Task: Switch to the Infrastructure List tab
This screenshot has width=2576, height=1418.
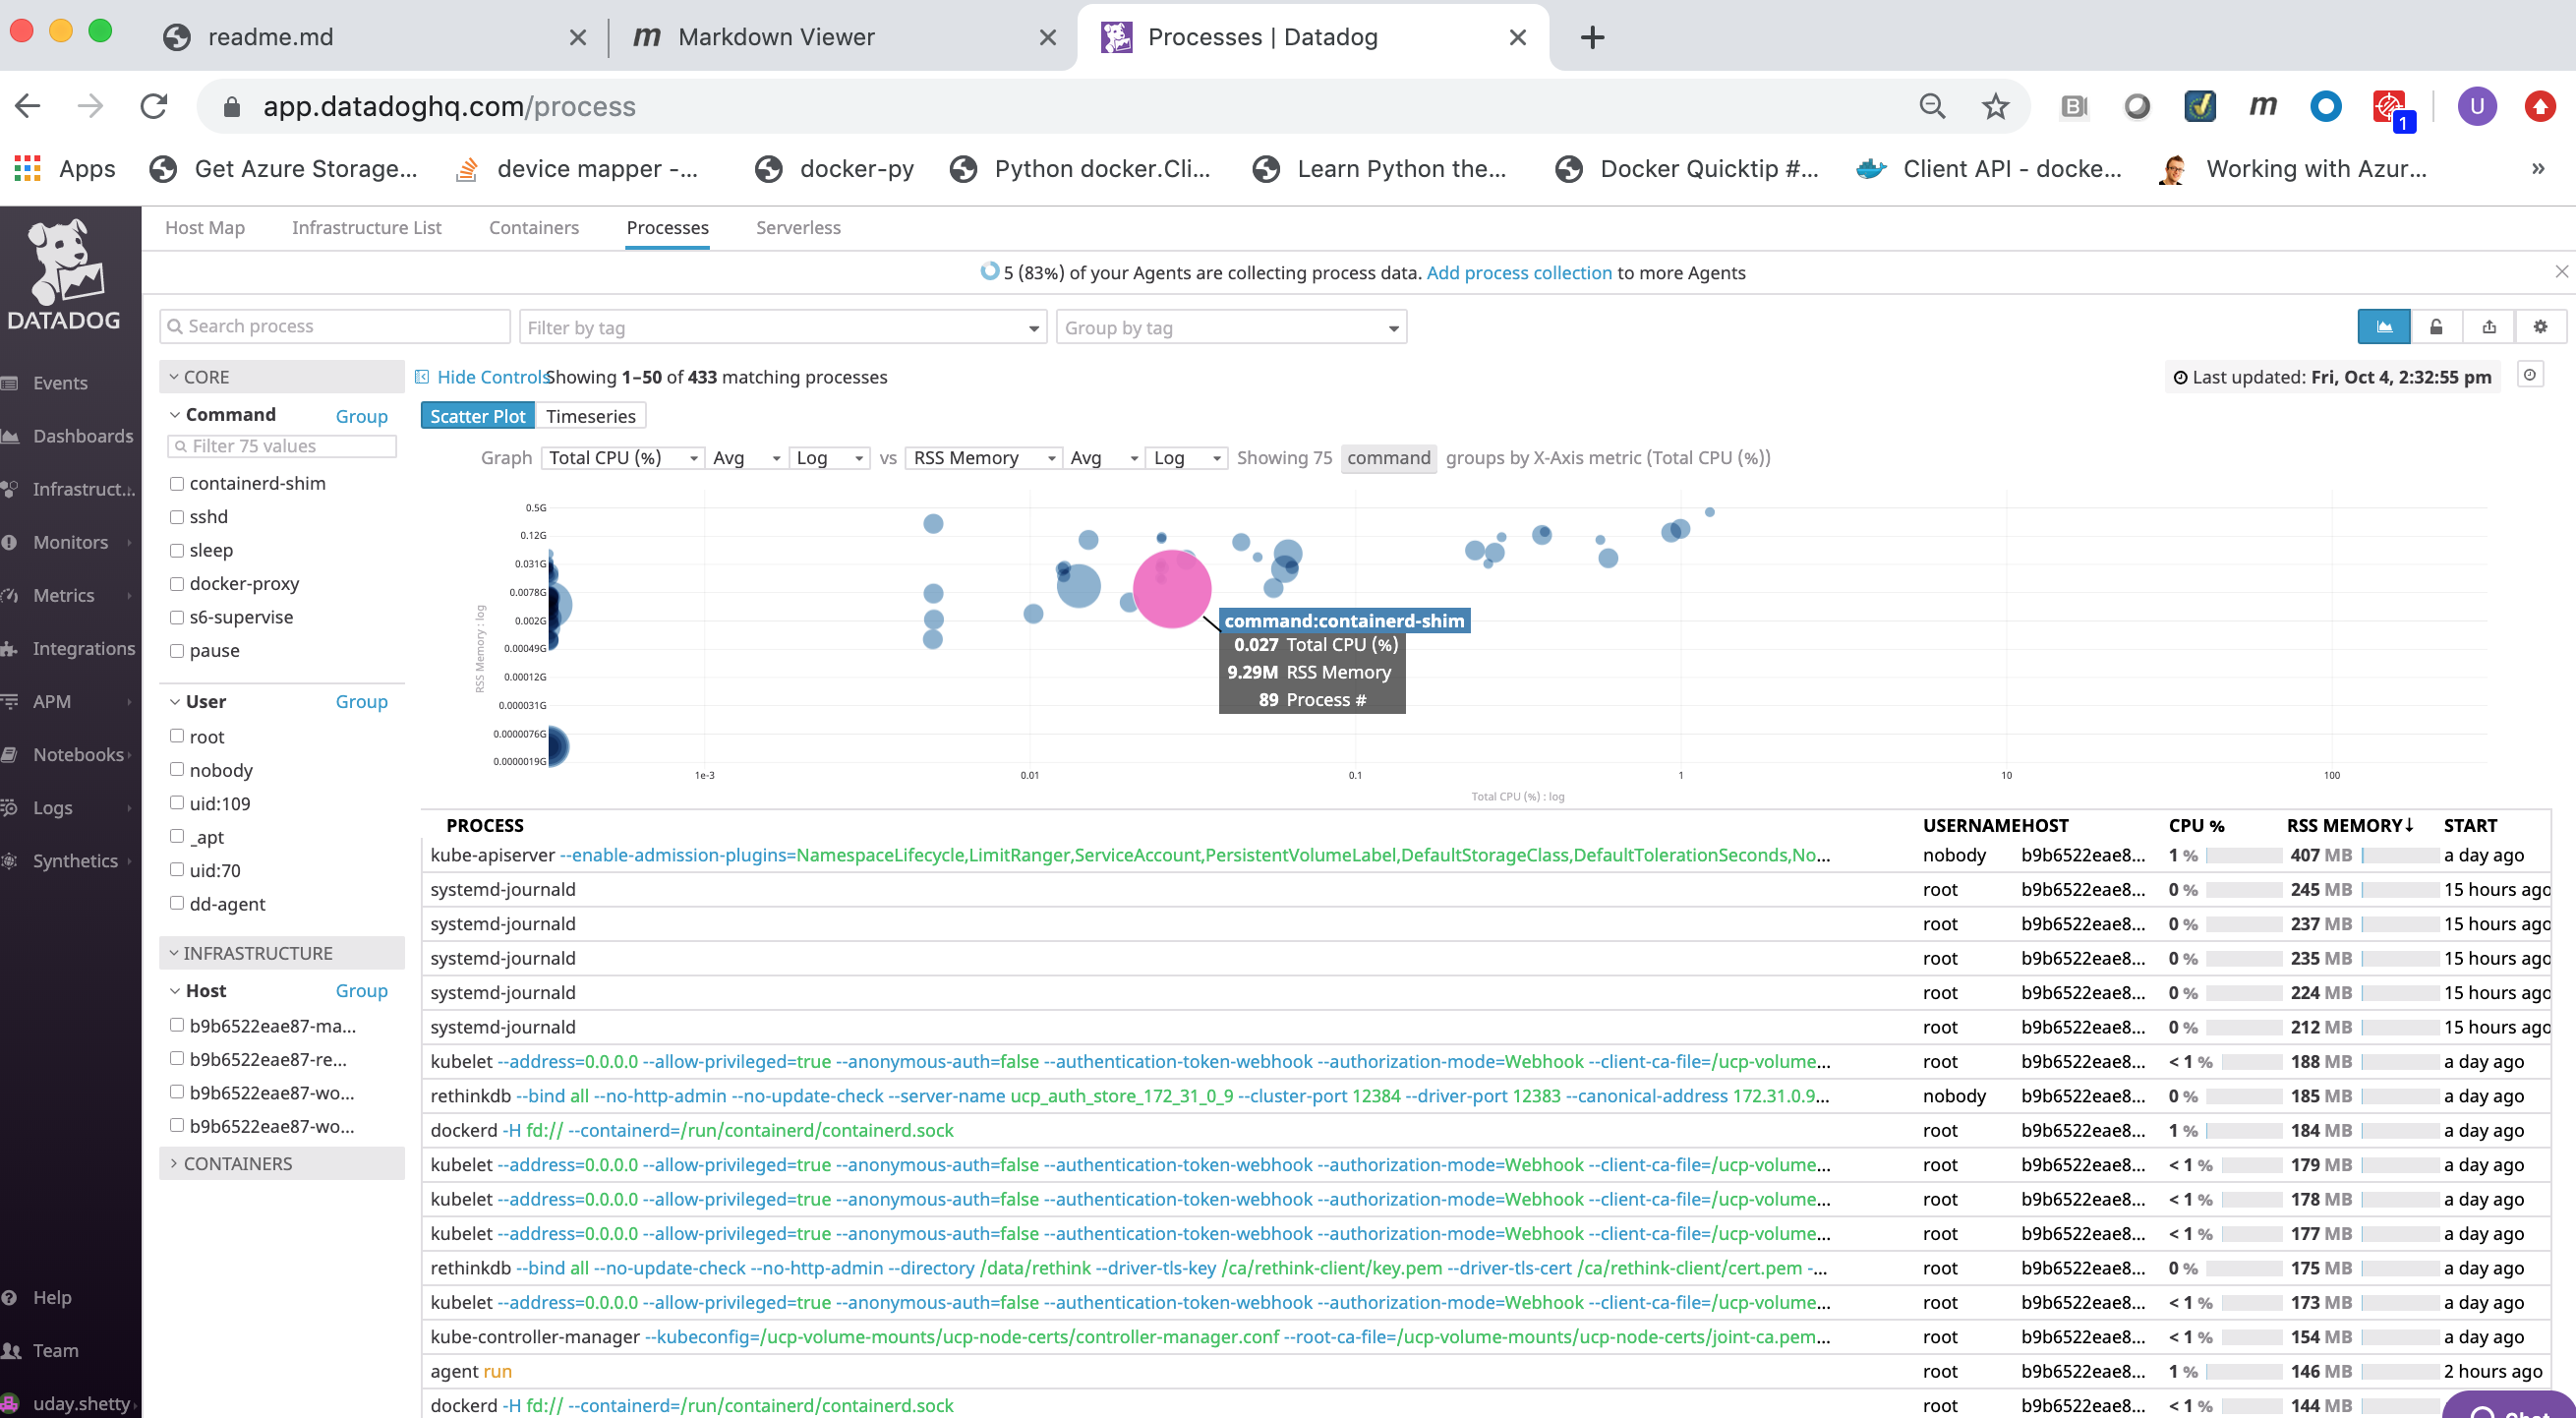Action: (x=366, y=228)
